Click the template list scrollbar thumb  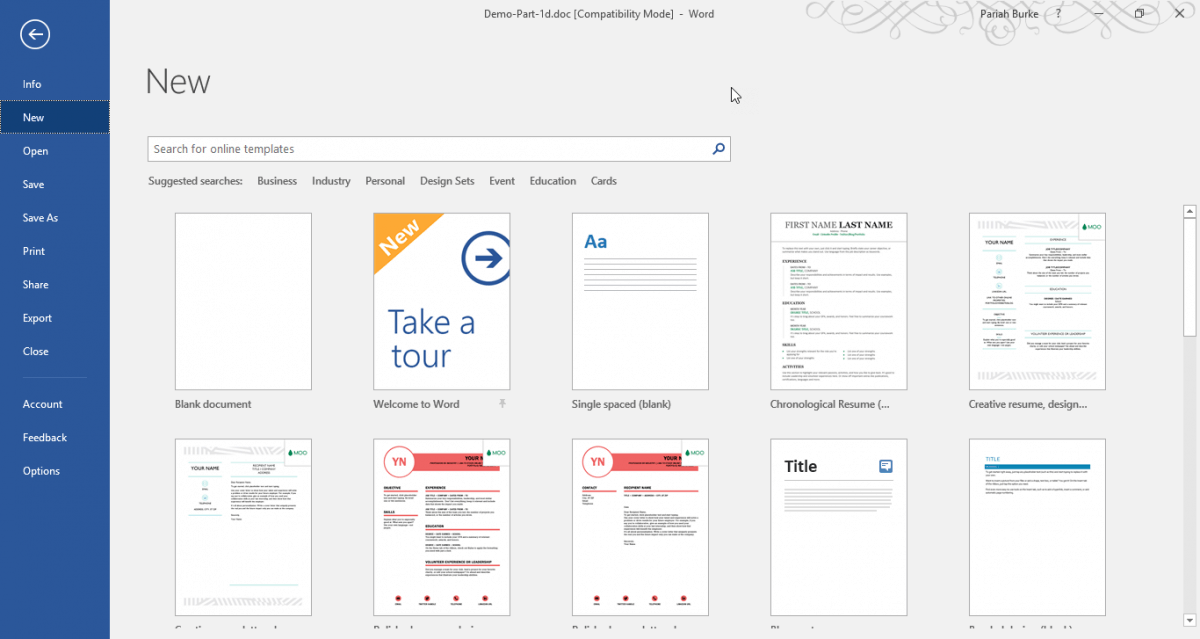(x=1190, y=277)
